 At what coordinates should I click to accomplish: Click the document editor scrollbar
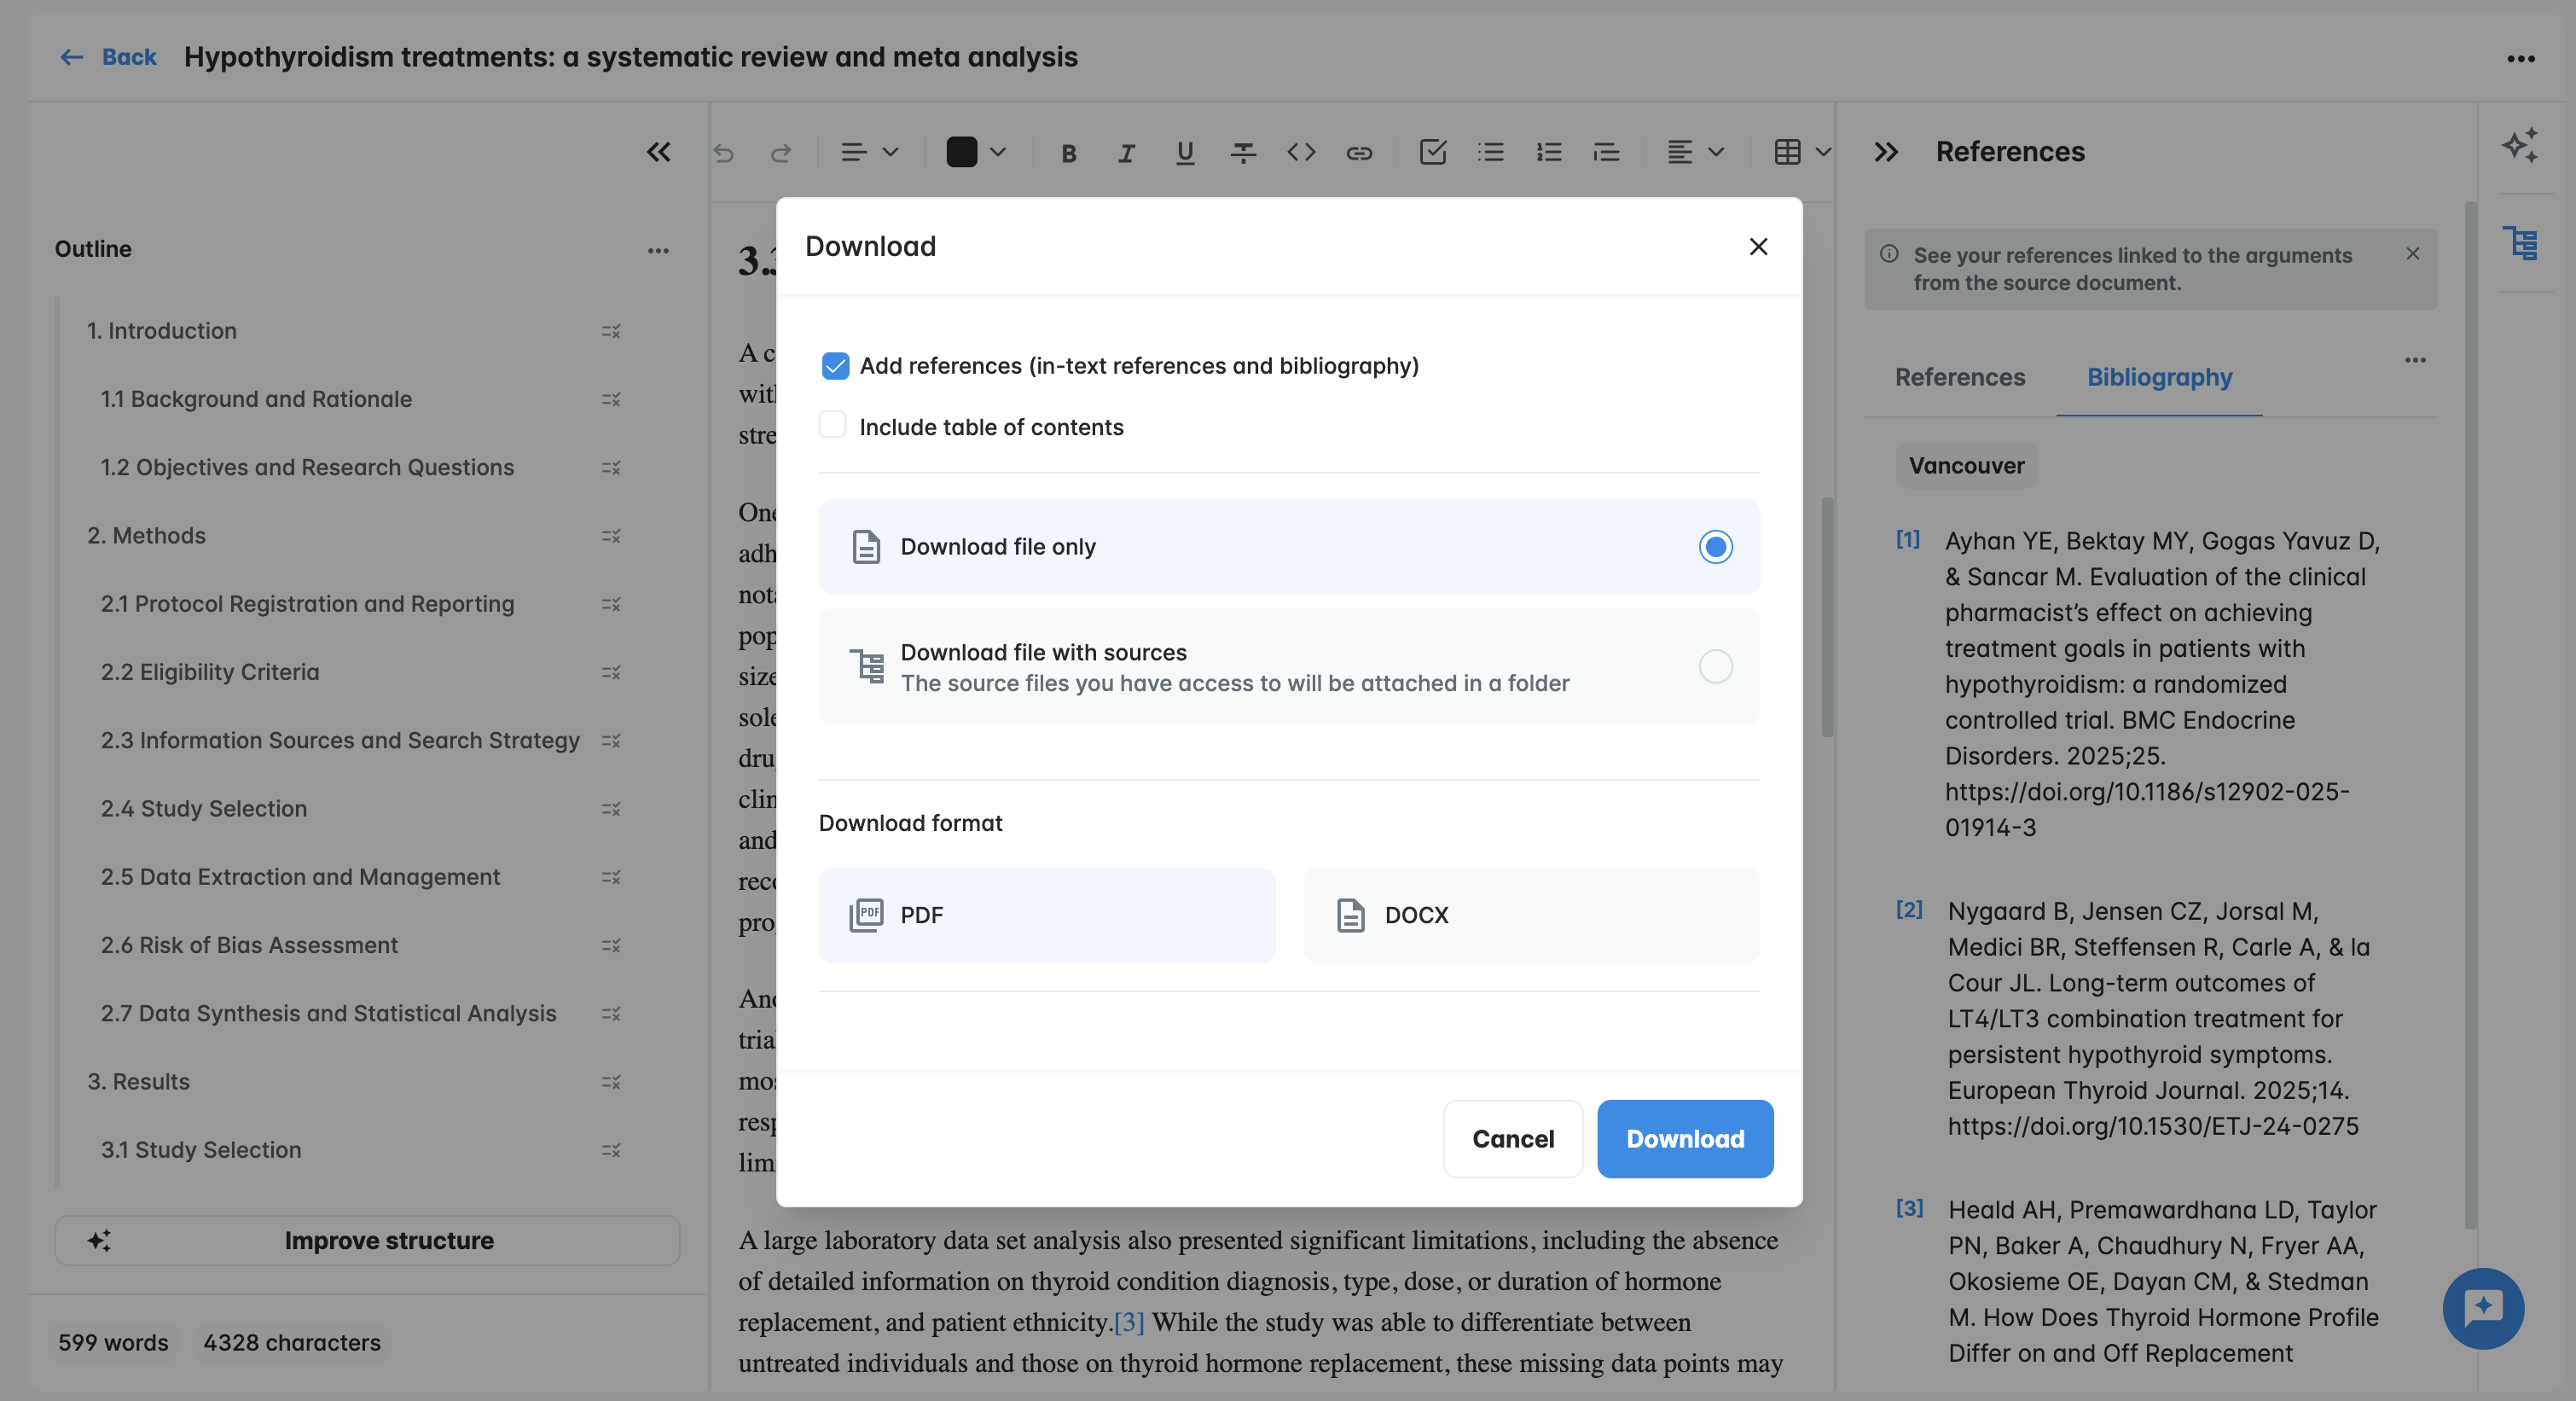(1827, 617)
